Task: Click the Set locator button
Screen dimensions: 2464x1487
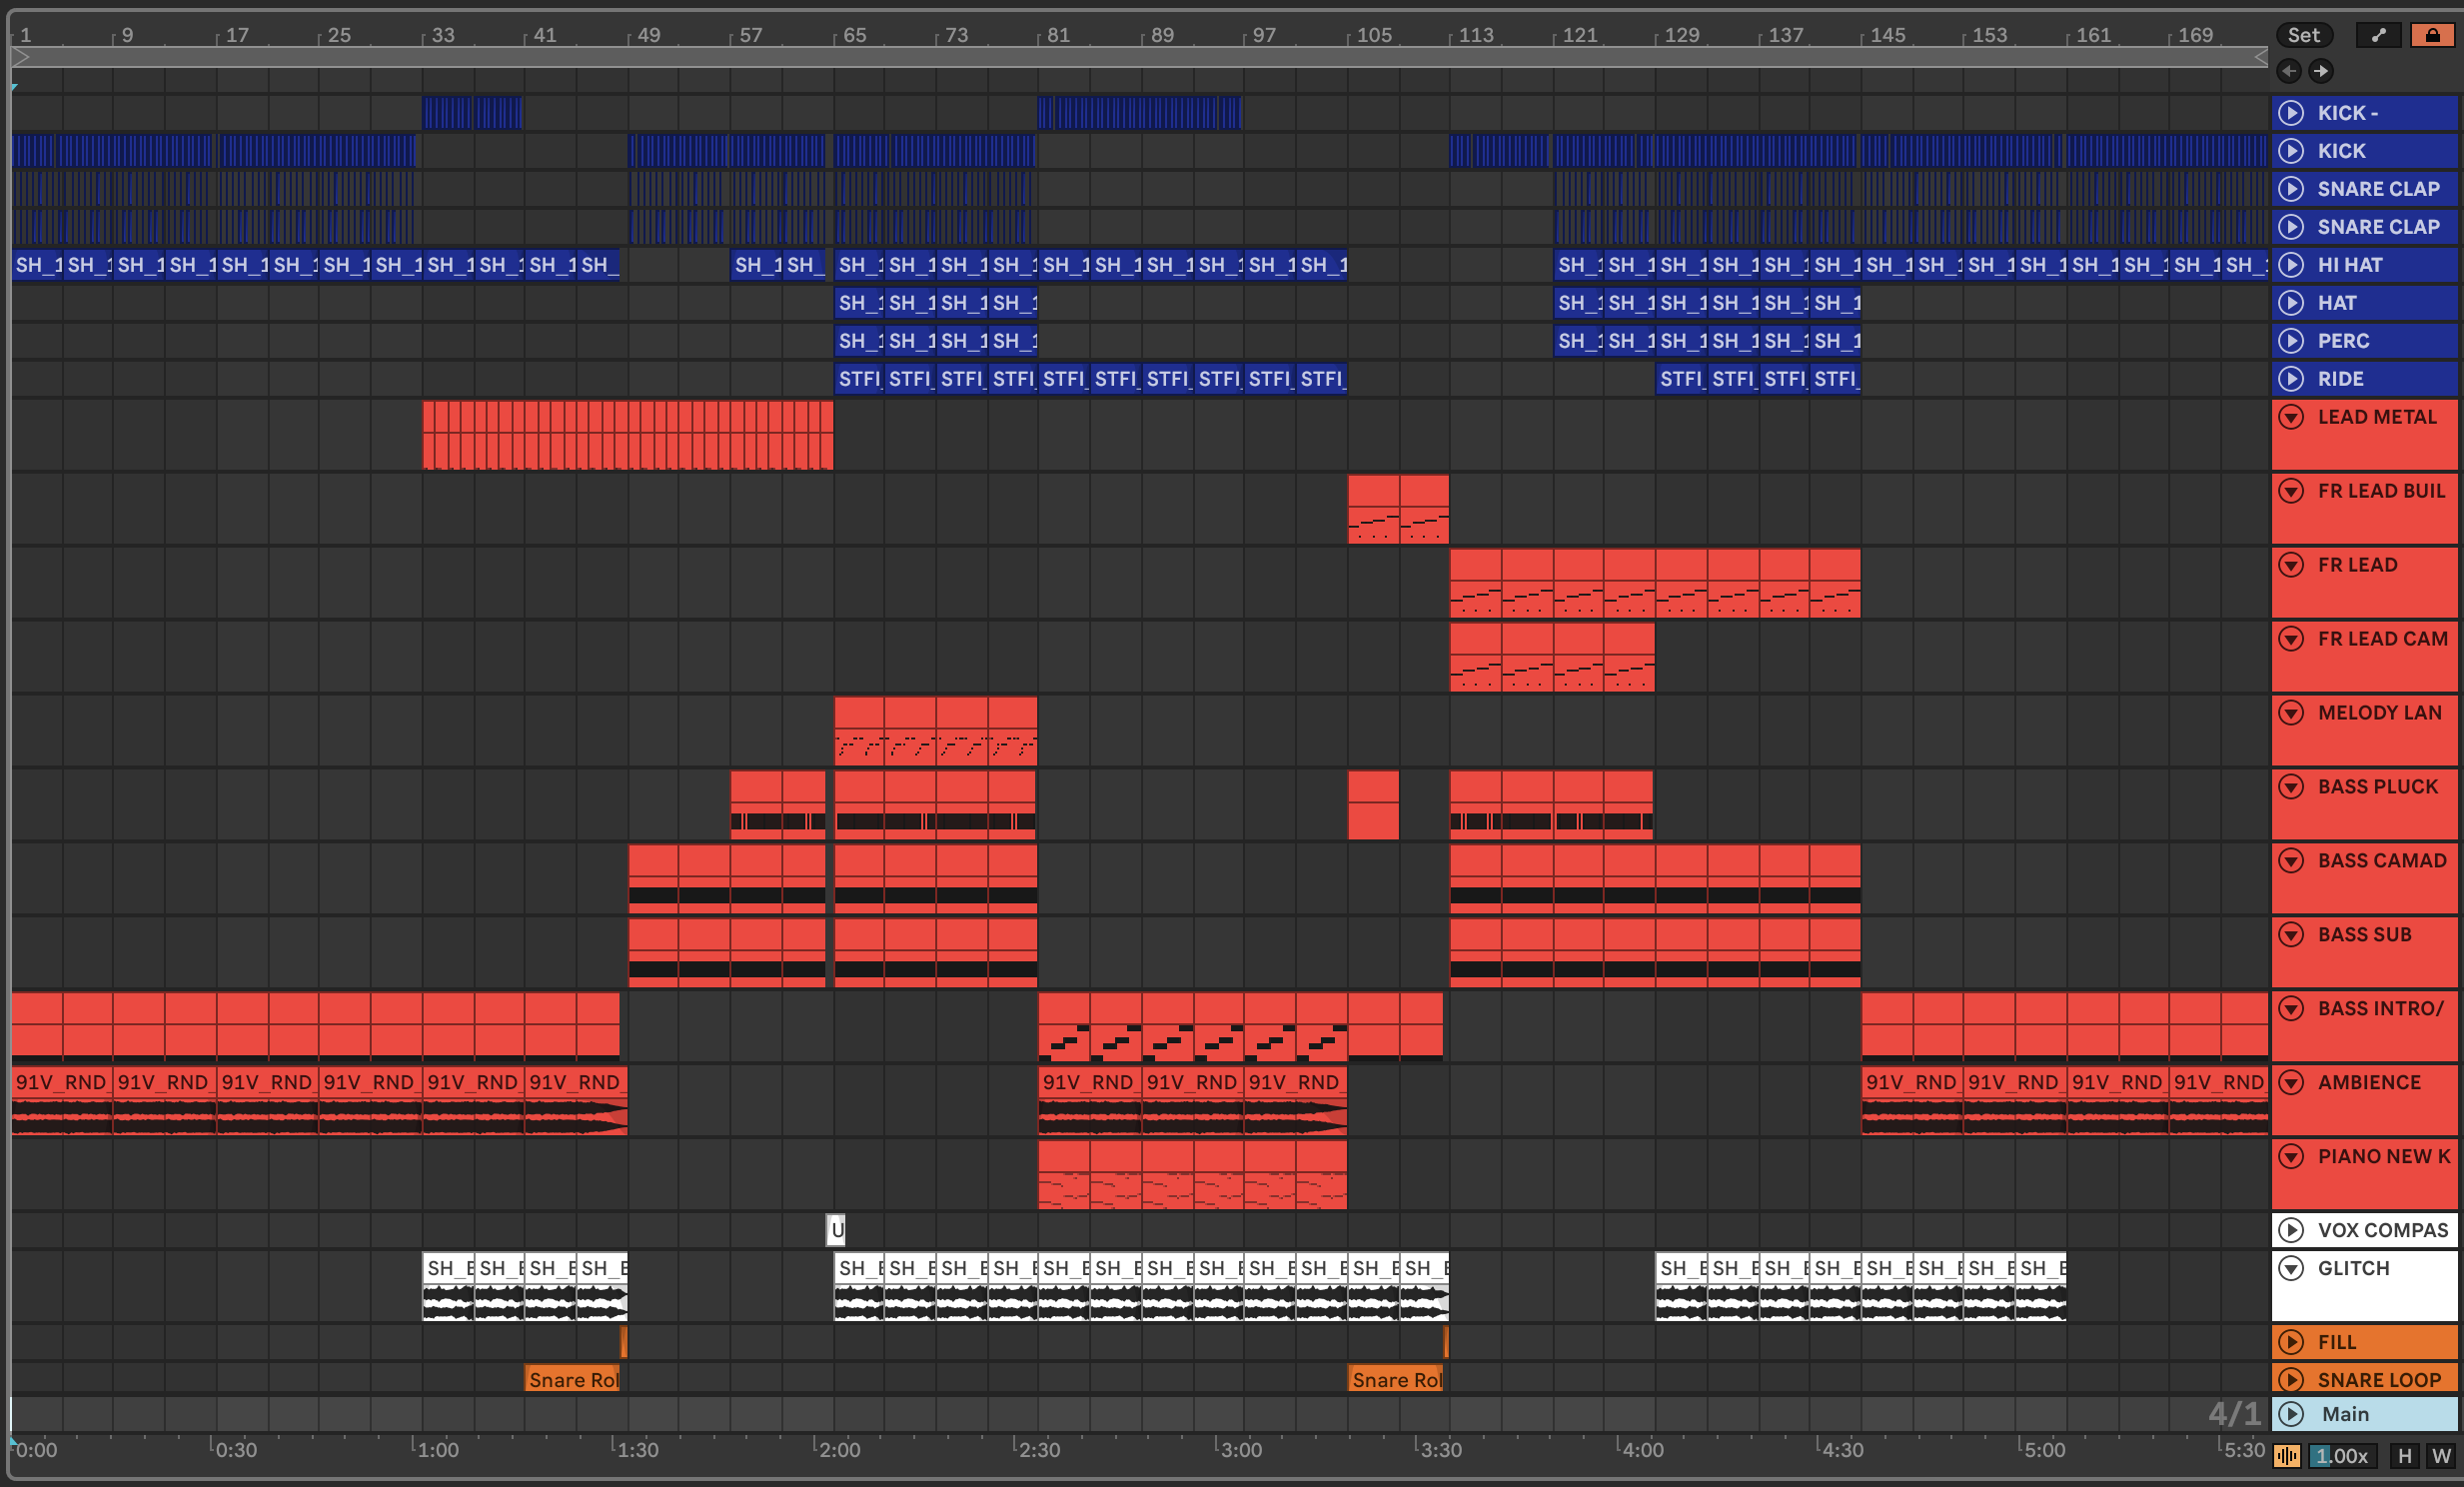Action: tap(2303, 35)
